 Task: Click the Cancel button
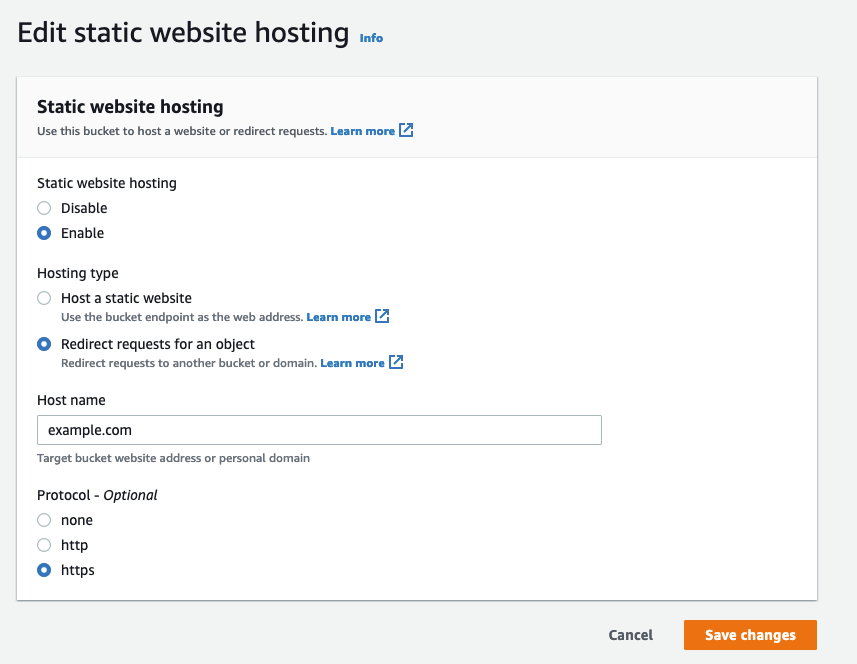tap(630, 634)
